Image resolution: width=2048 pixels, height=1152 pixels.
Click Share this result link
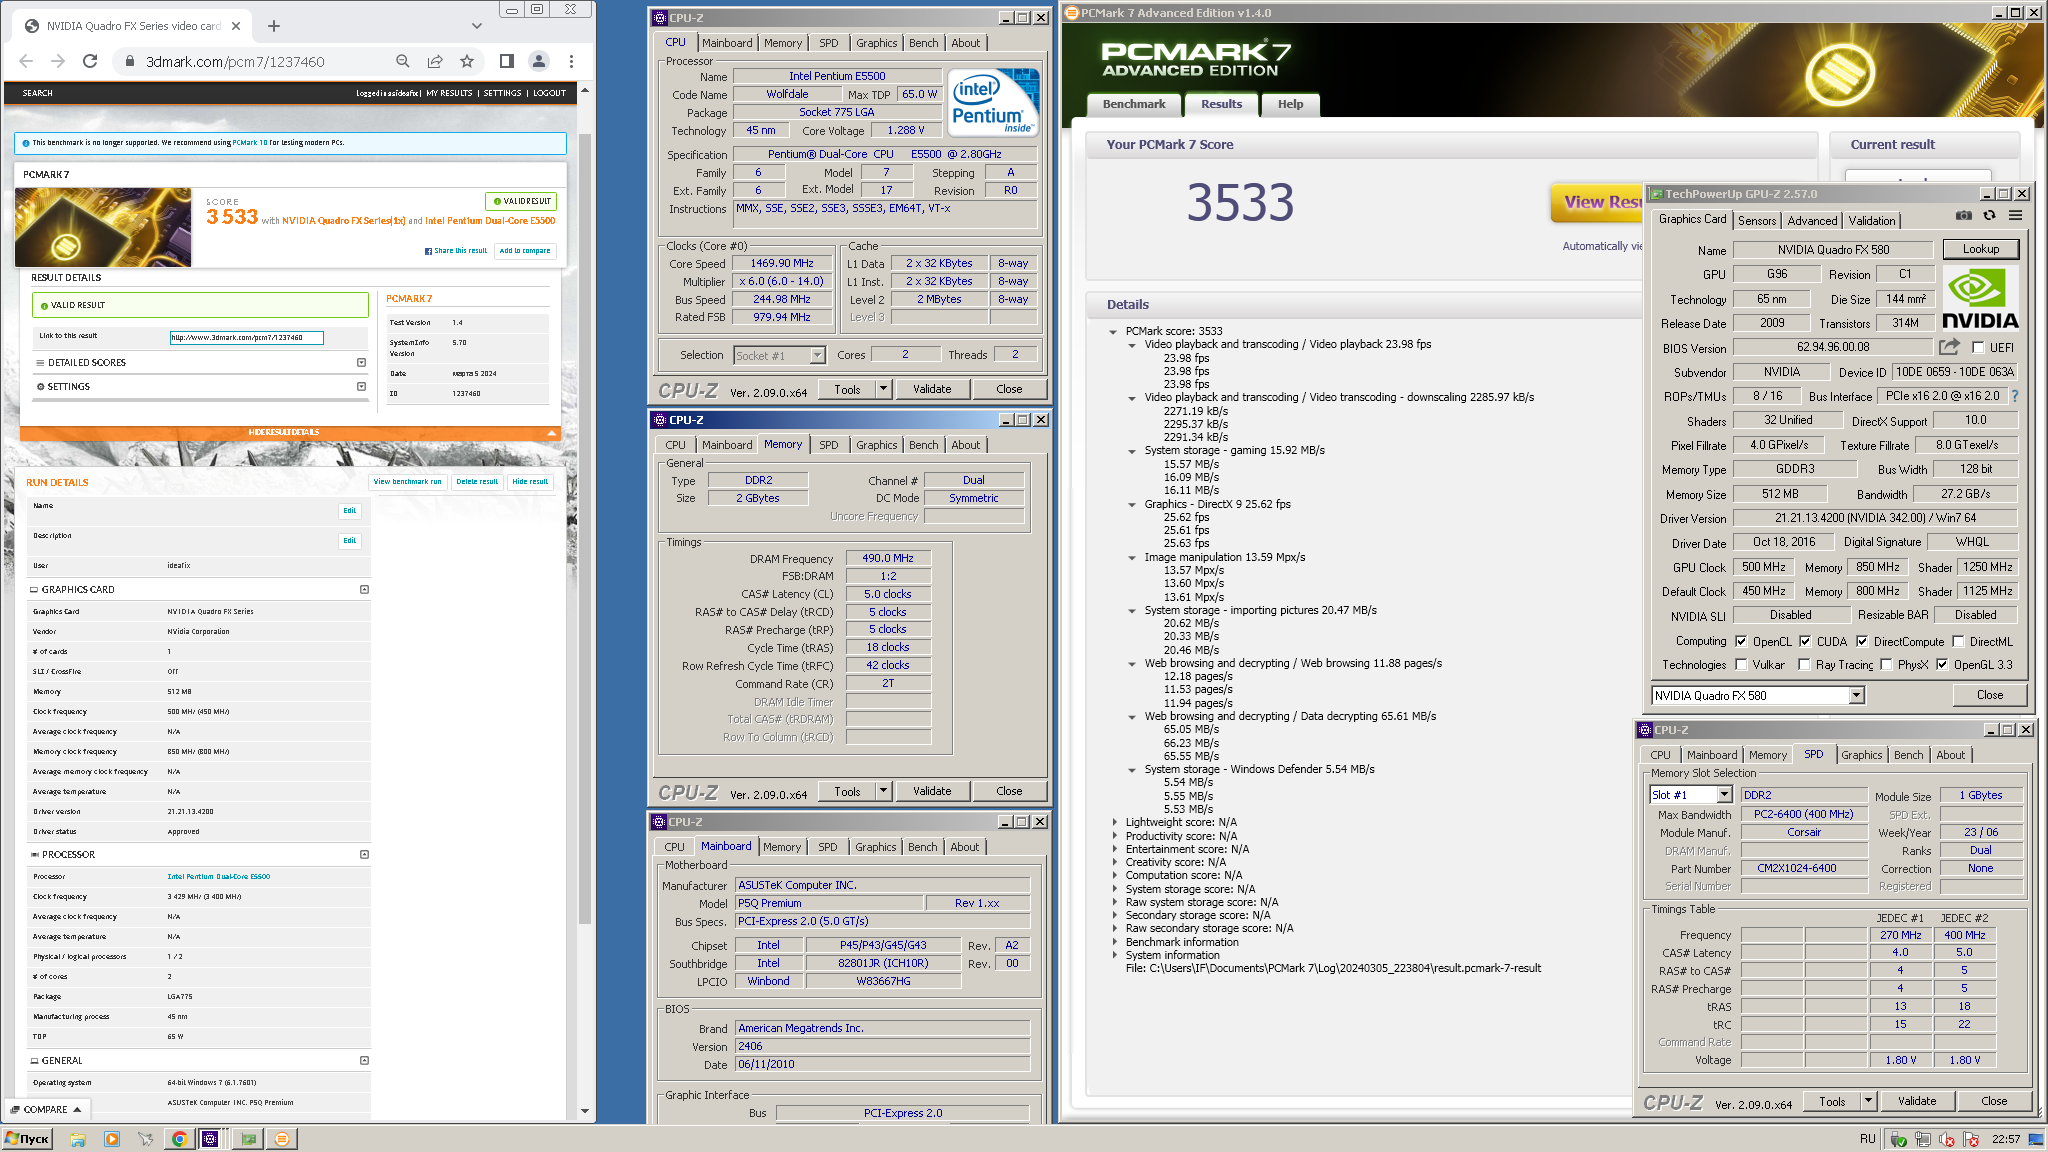coord(456,251)
